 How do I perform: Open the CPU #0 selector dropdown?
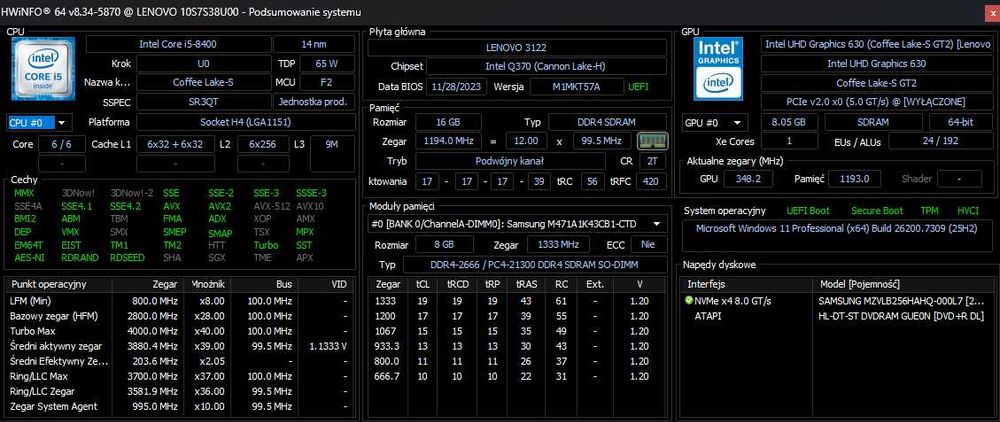pyautogui.click(x=40, y=122)
